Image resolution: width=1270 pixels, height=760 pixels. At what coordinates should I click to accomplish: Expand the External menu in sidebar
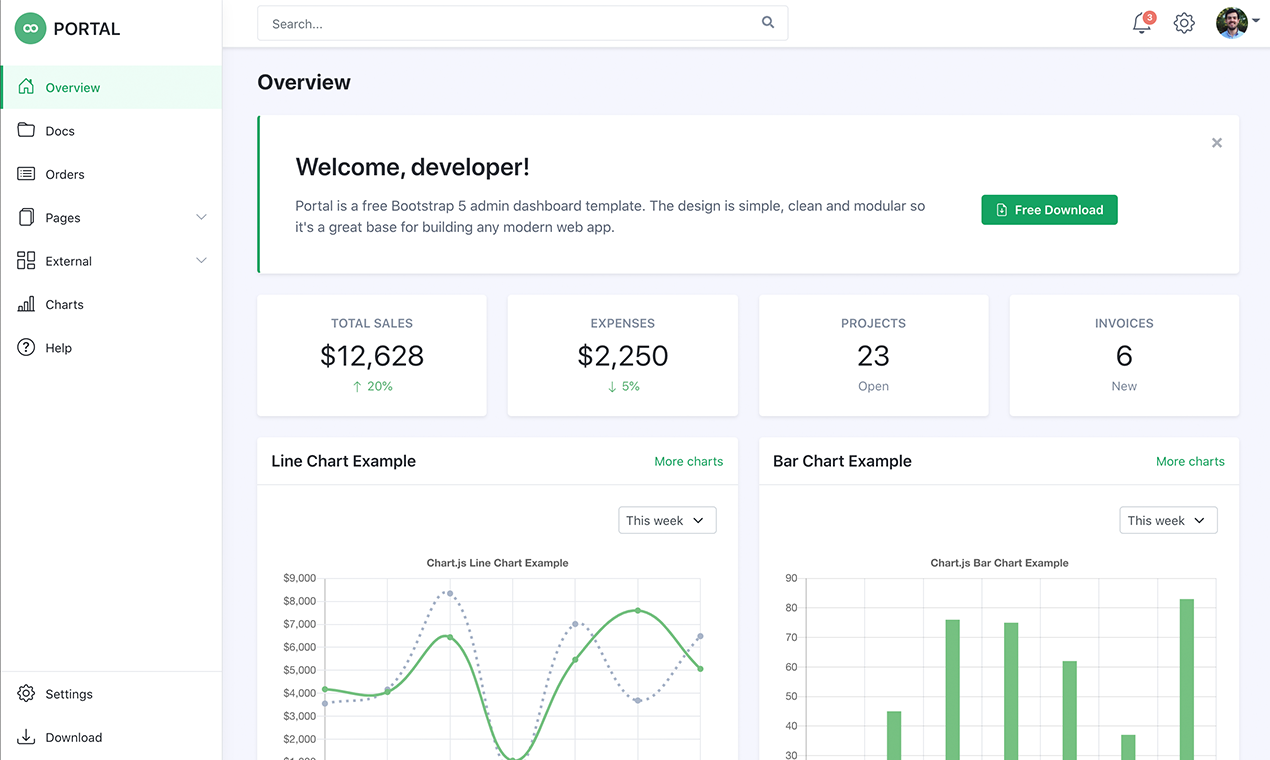201,260
